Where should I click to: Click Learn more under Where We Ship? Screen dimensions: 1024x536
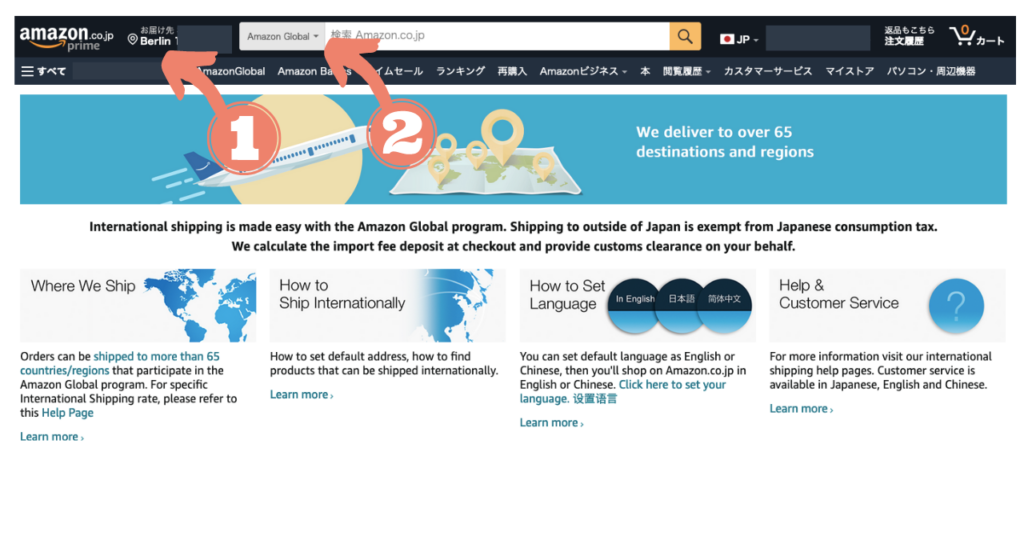(52, 437)
